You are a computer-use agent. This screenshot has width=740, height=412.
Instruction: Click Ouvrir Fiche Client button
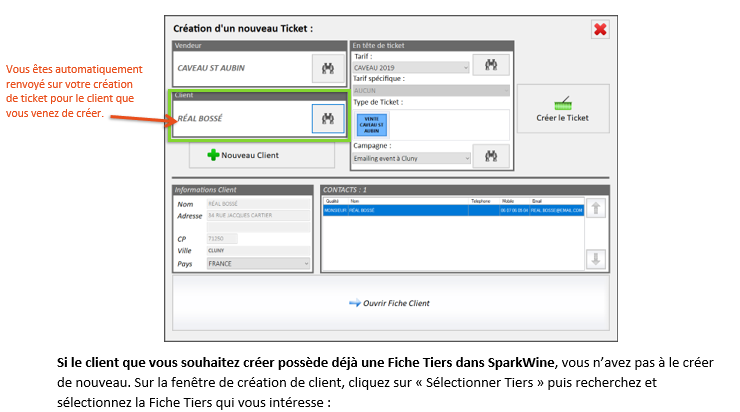click(x=389, y=302)
